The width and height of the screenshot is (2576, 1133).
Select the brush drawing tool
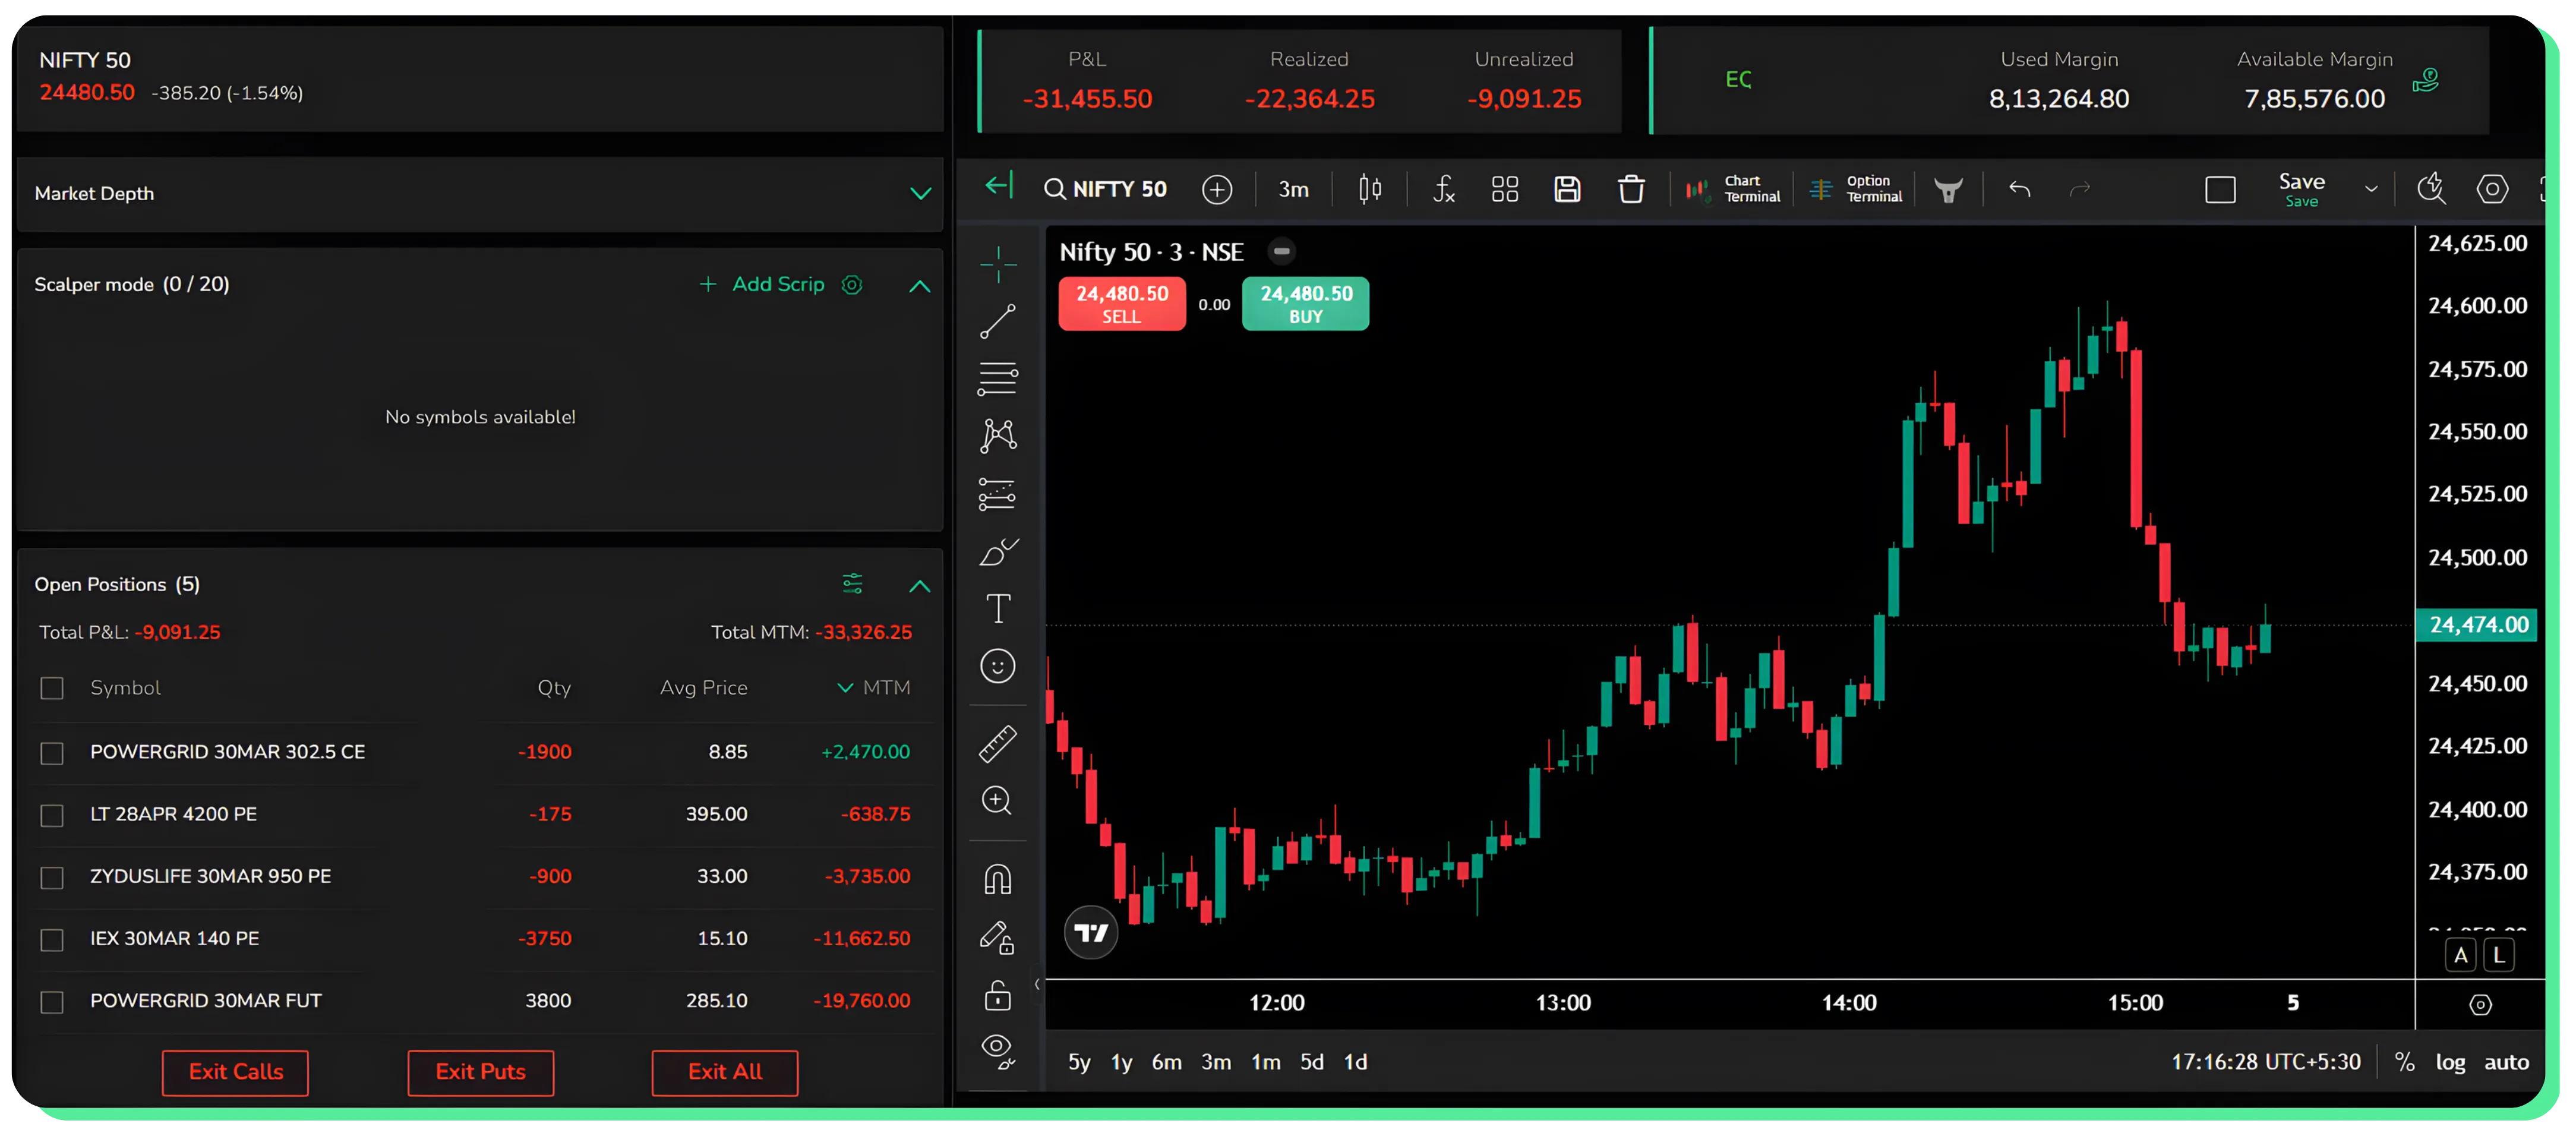click(997, 551)
